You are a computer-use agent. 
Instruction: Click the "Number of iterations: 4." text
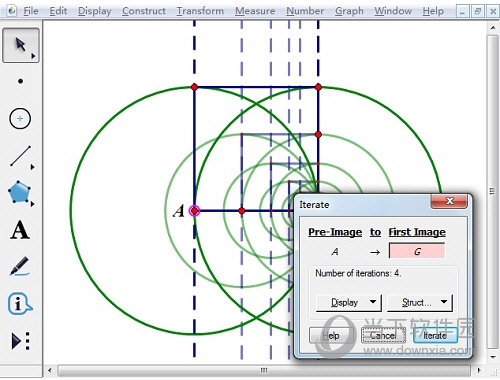point(358,273)
